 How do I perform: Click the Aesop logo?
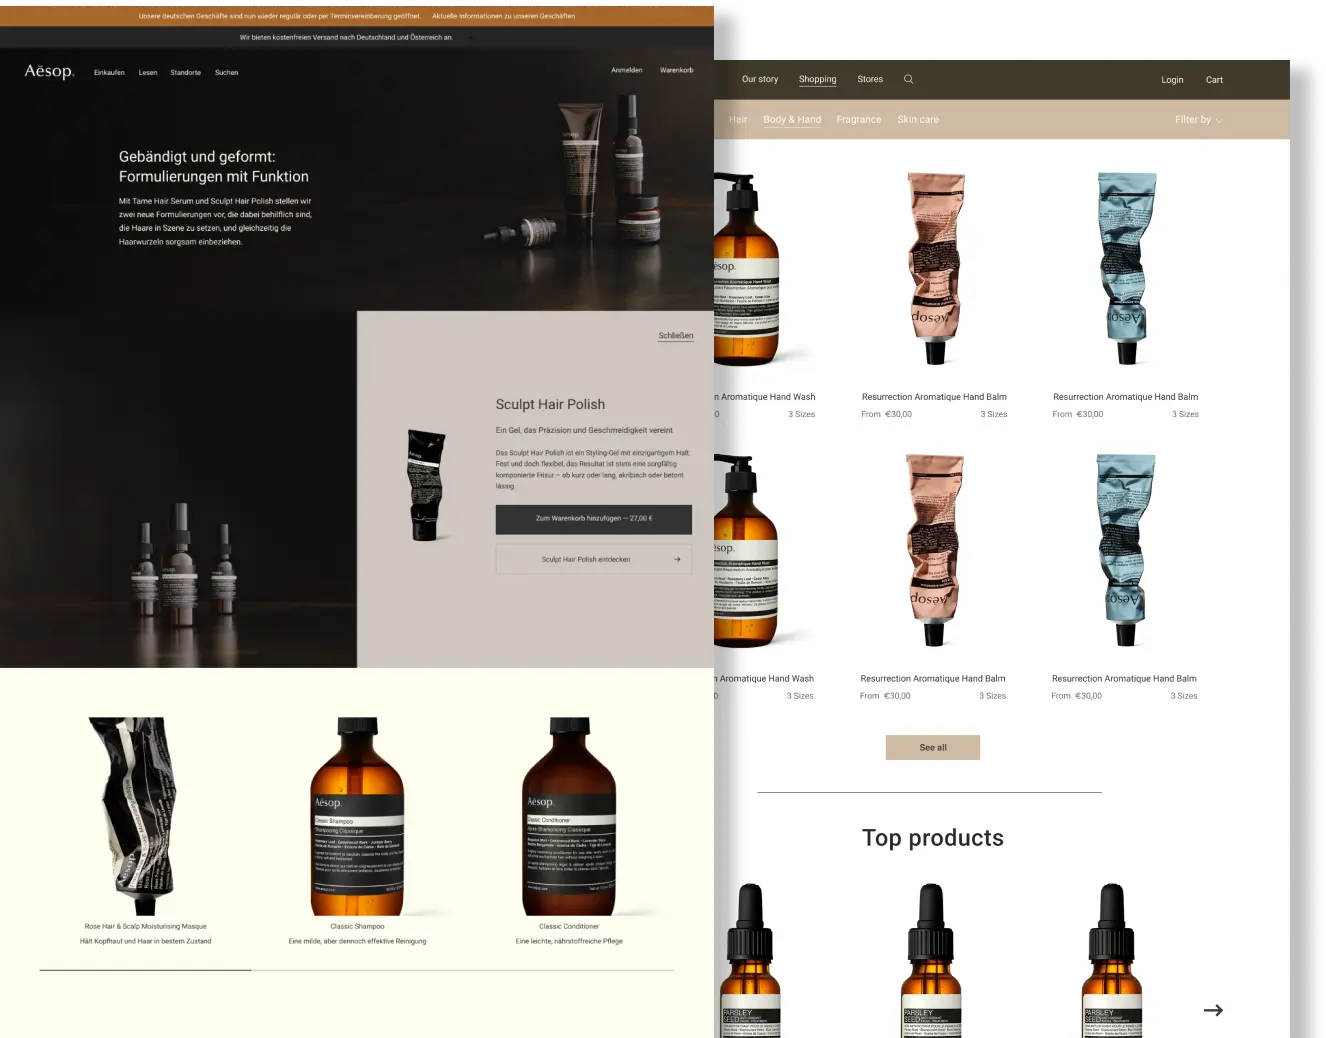49,71
